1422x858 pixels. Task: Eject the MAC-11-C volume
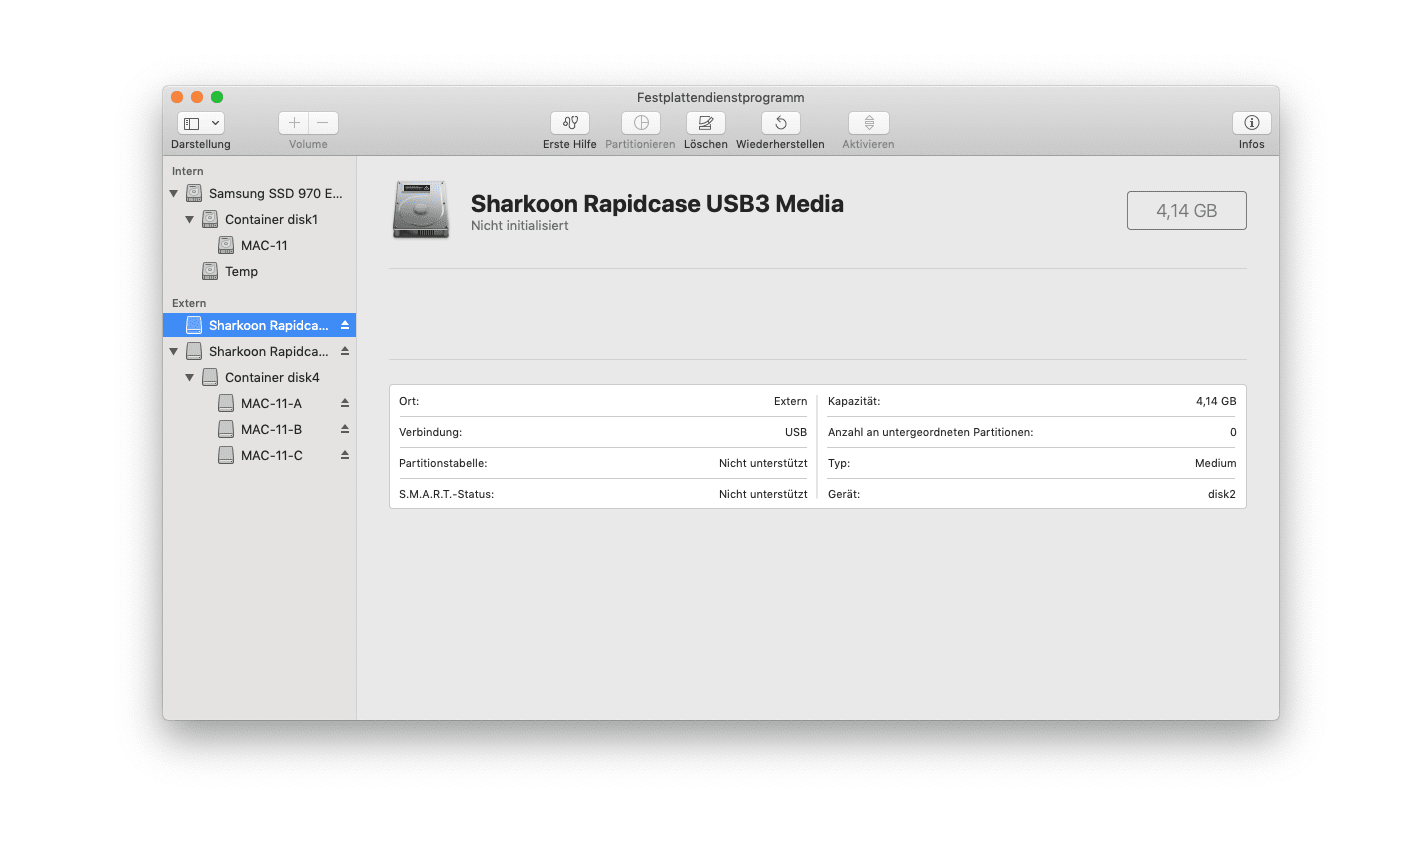[345, 456]
